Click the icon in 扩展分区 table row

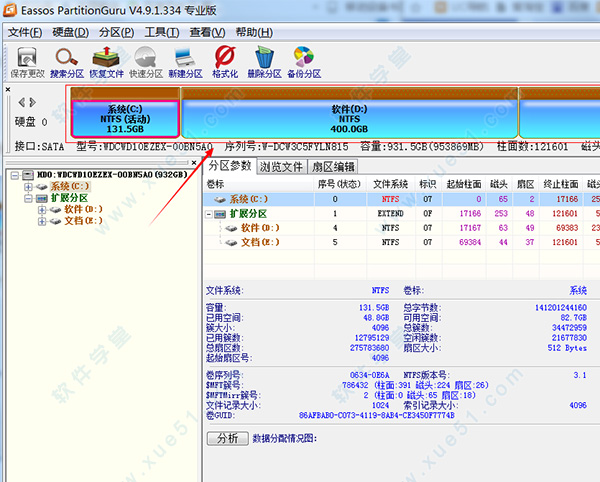tap(220, 214)
